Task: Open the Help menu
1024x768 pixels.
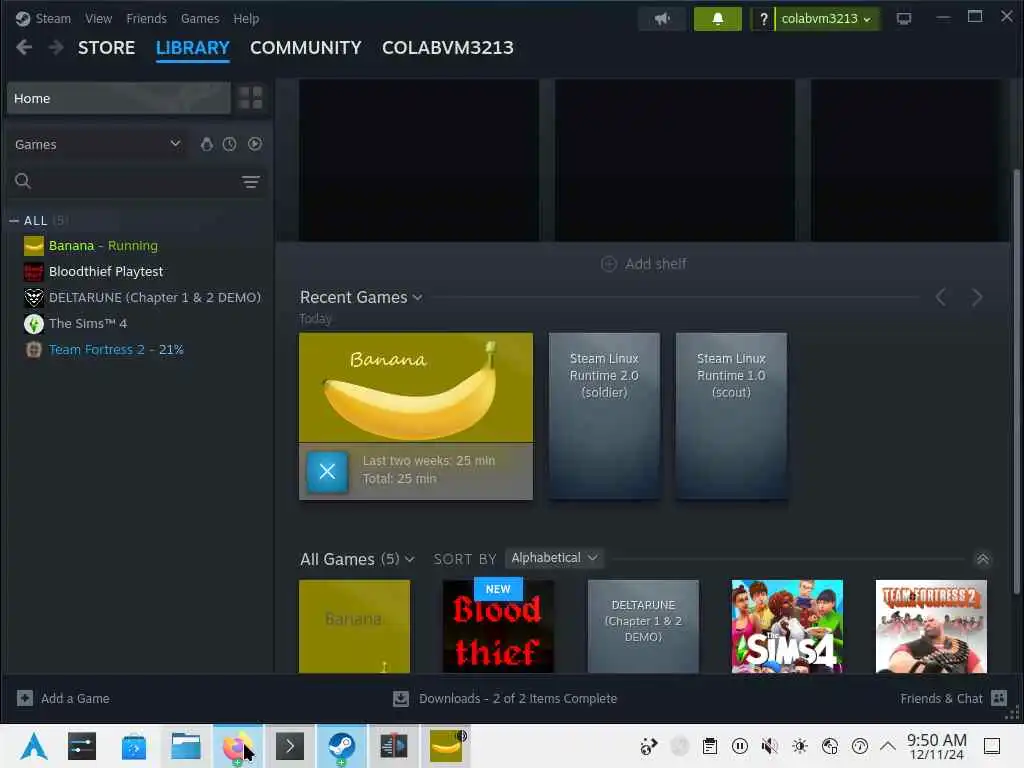Action: [x=246, y=18]
